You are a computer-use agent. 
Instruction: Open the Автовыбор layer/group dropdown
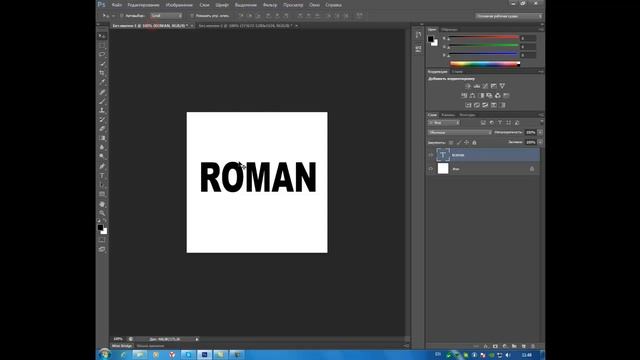(x=166, y=16)
